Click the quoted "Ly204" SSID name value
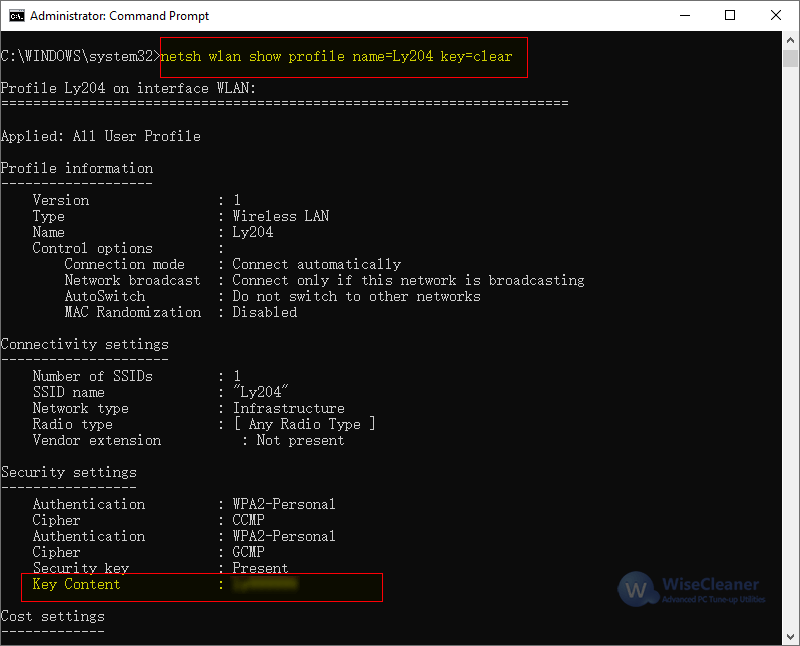The width and height of the screenshot is (800, 646). (261, 392)
